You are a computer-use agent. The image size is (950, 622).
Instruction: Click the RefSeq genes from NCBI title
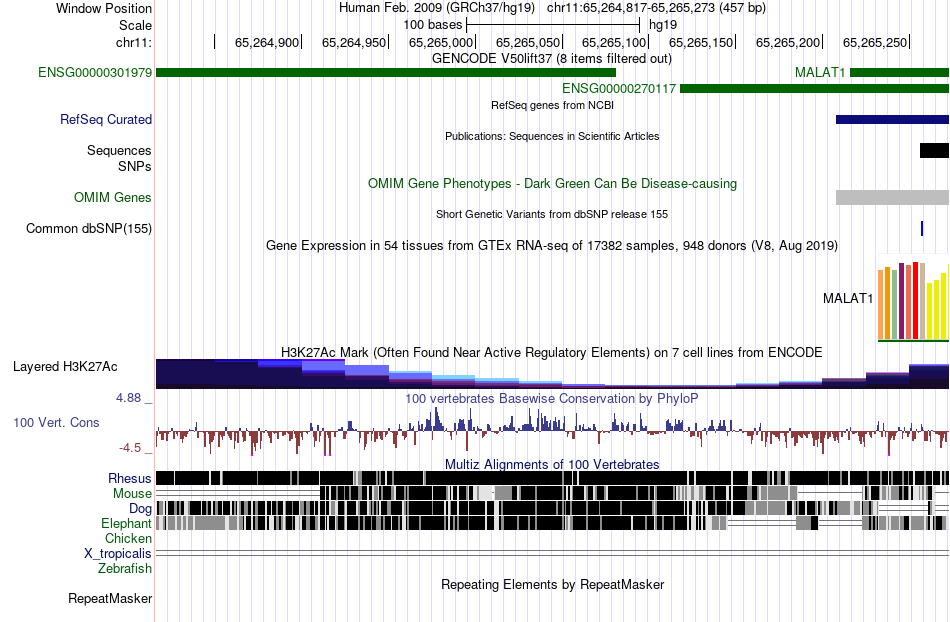pos(553,105)
